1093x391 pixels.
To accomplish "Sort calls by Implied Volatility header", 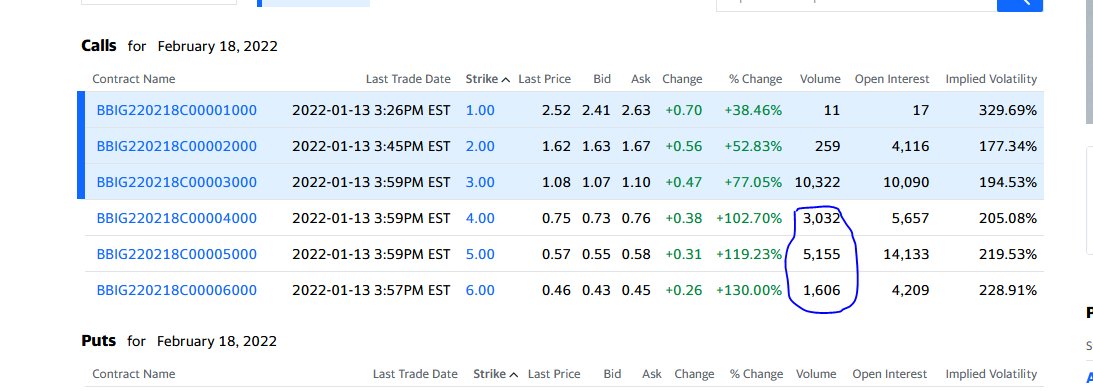I will point(991,79).
